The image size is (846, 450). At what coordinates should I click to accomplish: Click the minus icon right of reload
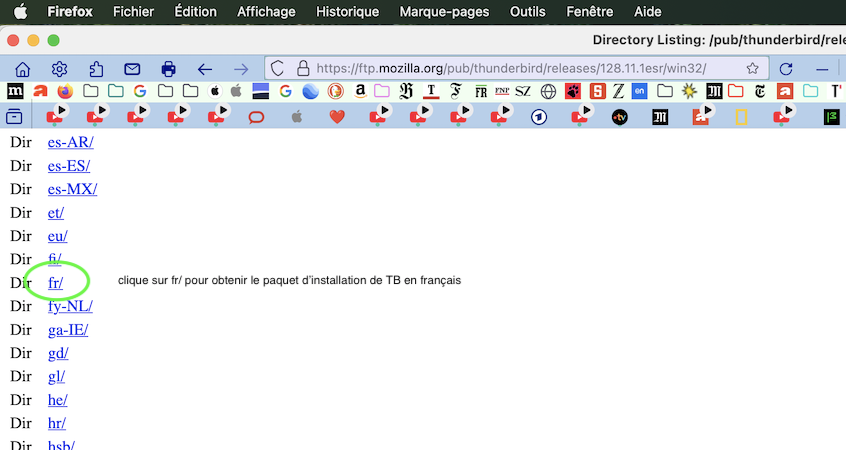[822, 70]
